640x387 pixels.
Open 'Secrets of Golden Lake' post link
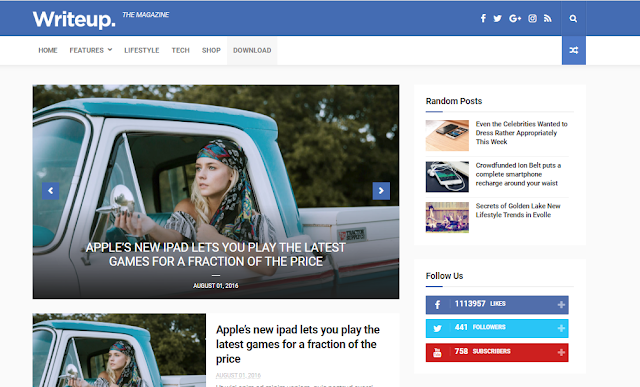(518, 210)
